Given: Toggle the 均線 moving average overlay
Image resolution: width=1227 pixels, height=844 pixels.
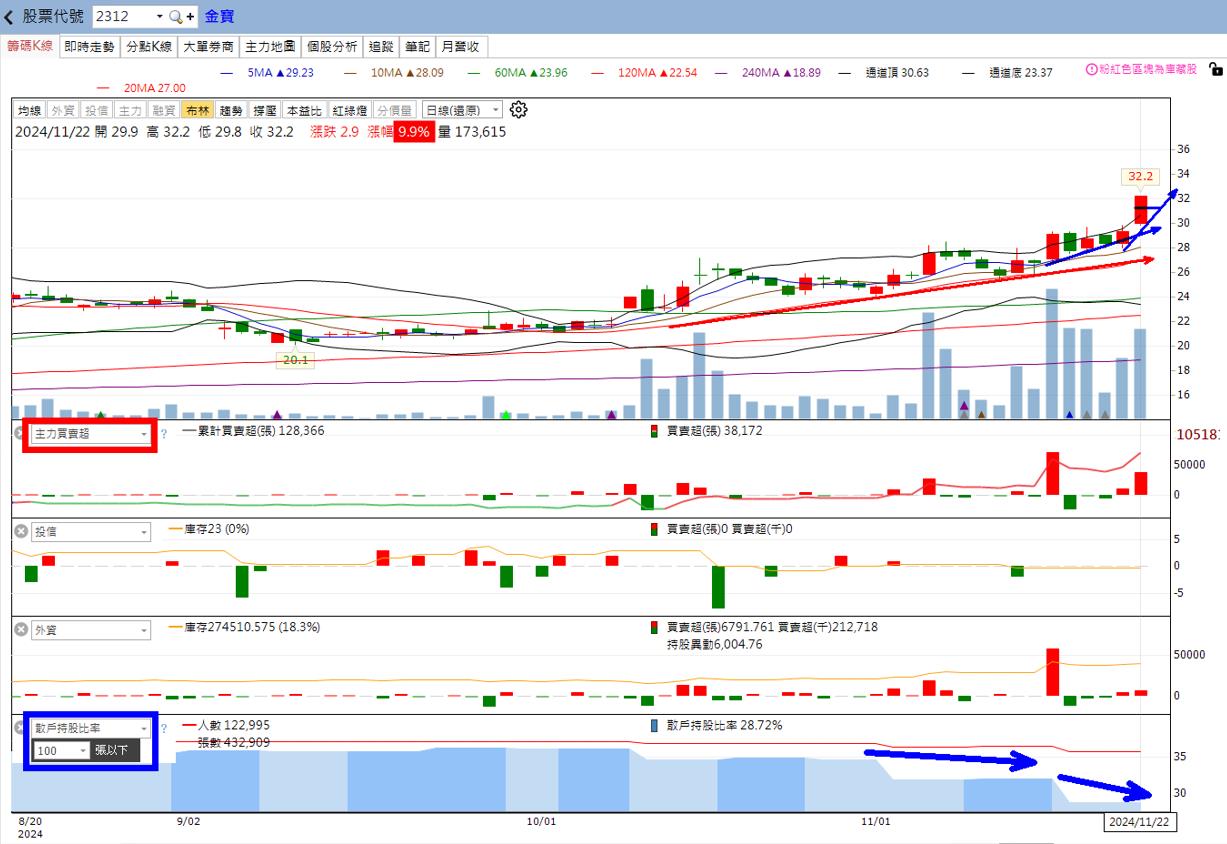Looking at the screenshot, I should click(x=30, y=111).
